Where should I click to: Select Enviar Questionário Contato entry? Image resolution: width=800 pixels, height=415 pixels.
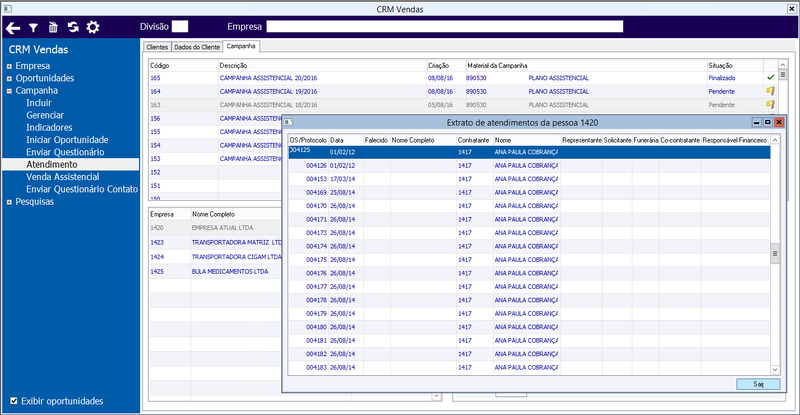click(x=82, y=189)
